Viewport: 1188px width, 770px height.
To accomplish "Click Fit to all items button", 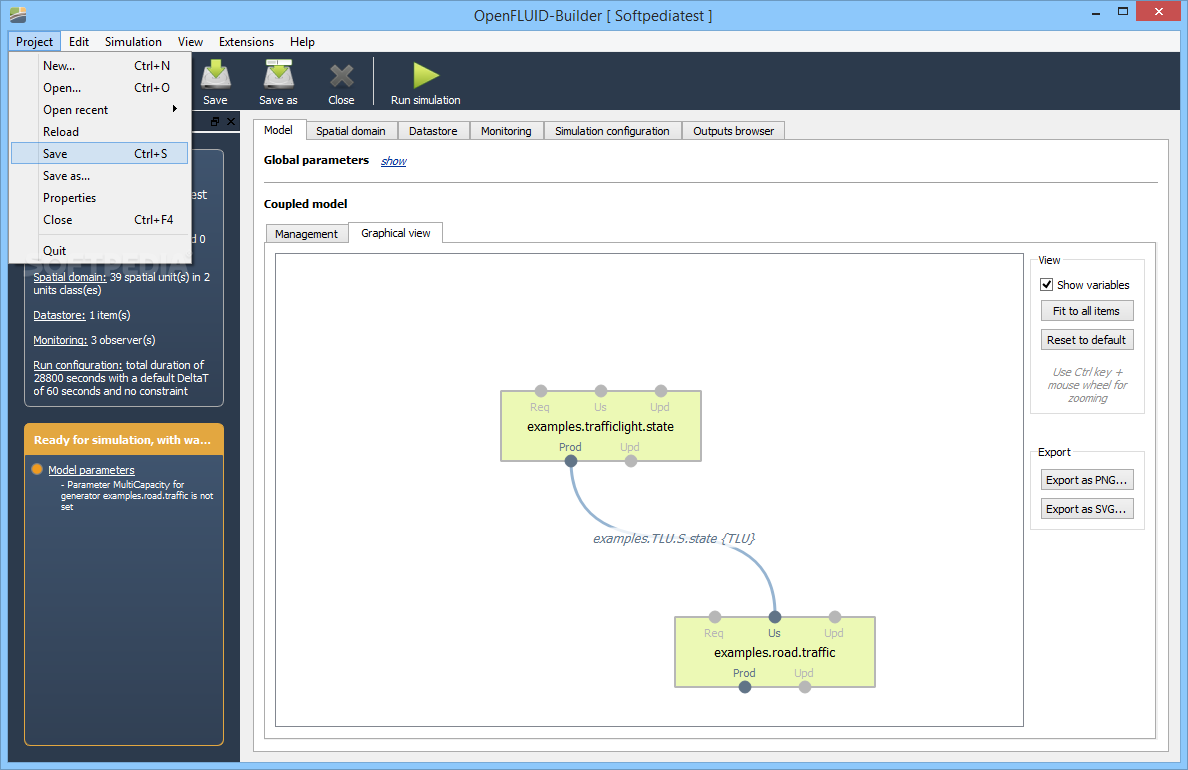I will click(x=1086, y=311).
